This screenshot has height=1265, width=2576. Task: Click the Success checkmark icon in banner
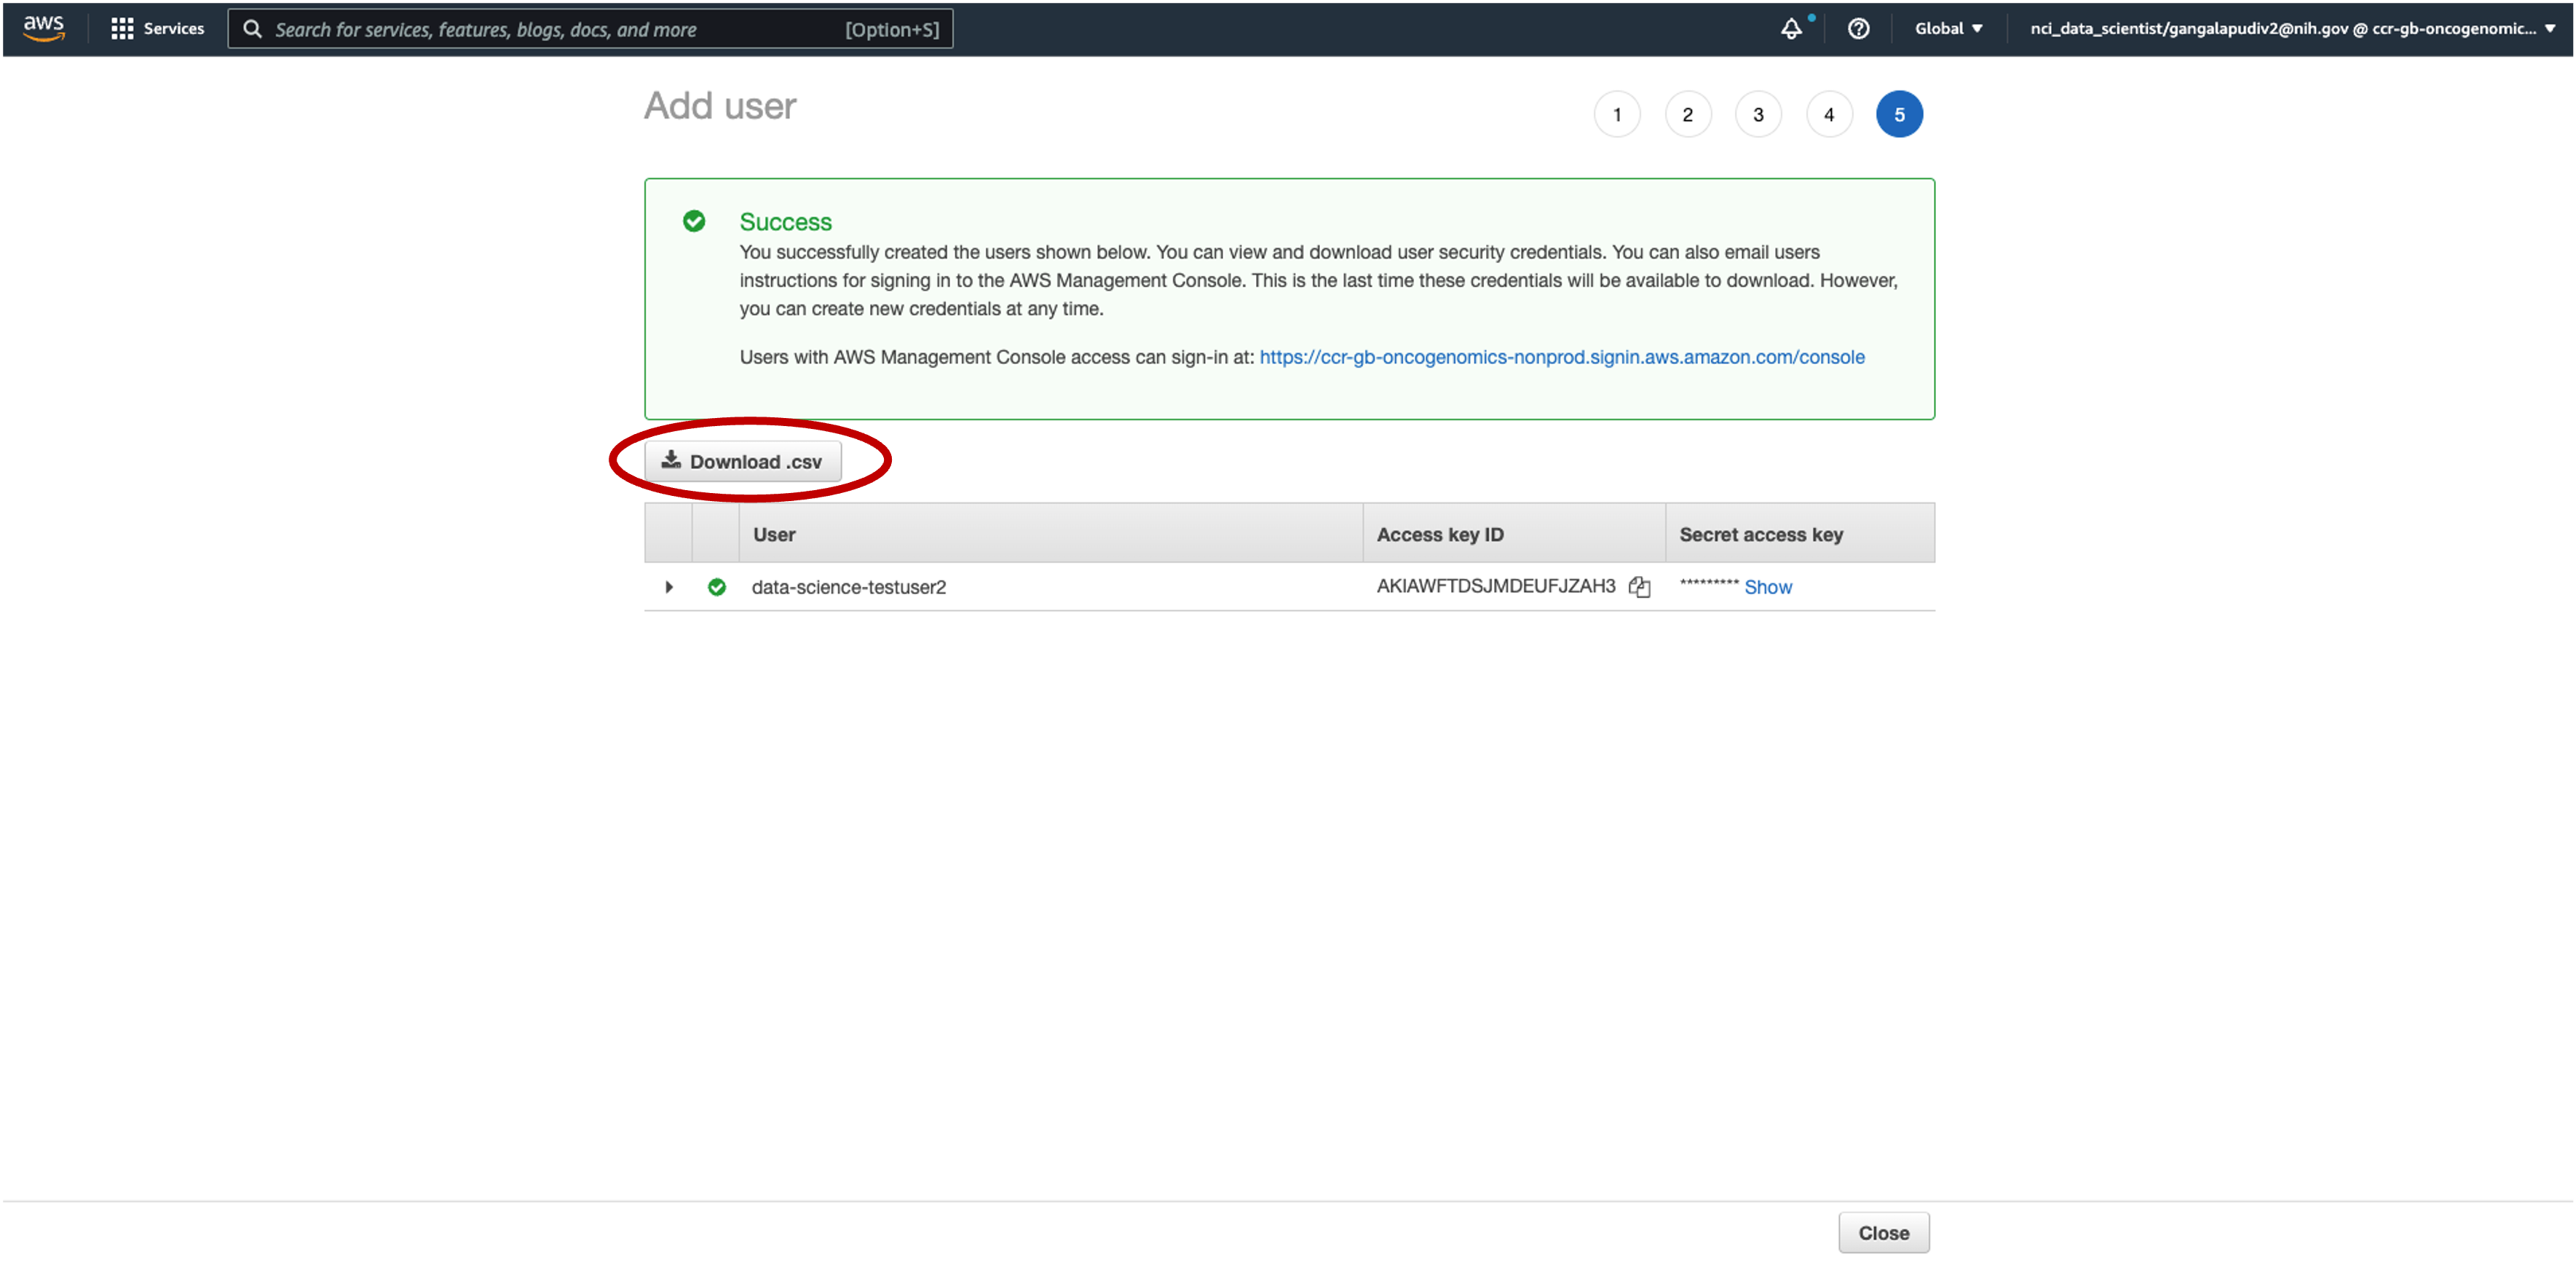click(694, 221)
